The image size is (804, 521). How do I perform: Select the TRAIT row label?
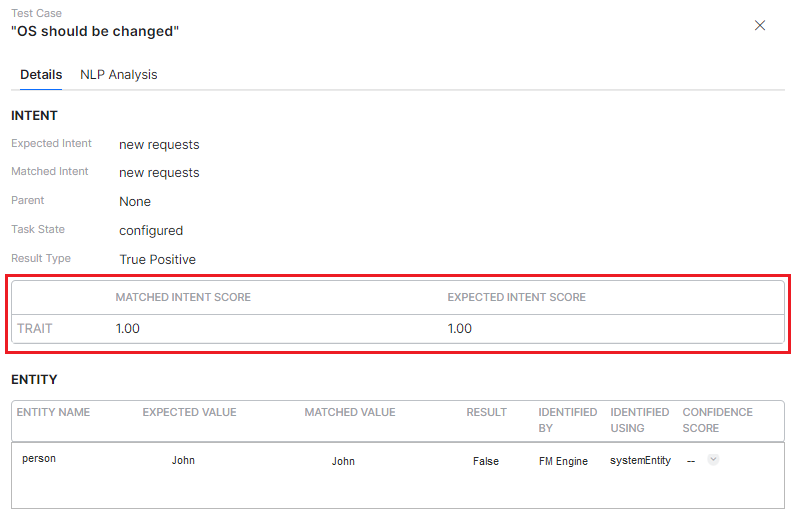(x=35, y=328)
